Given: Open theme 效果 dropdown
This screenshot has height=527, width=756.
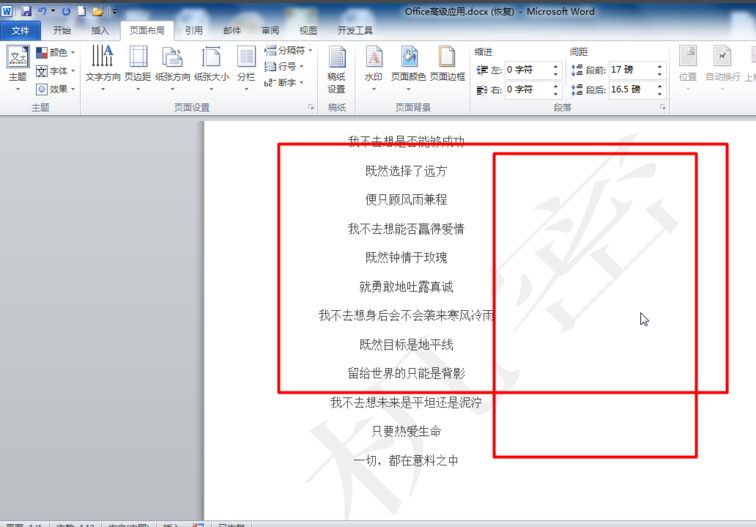Looking at the screenshot, I should [55, 89].
